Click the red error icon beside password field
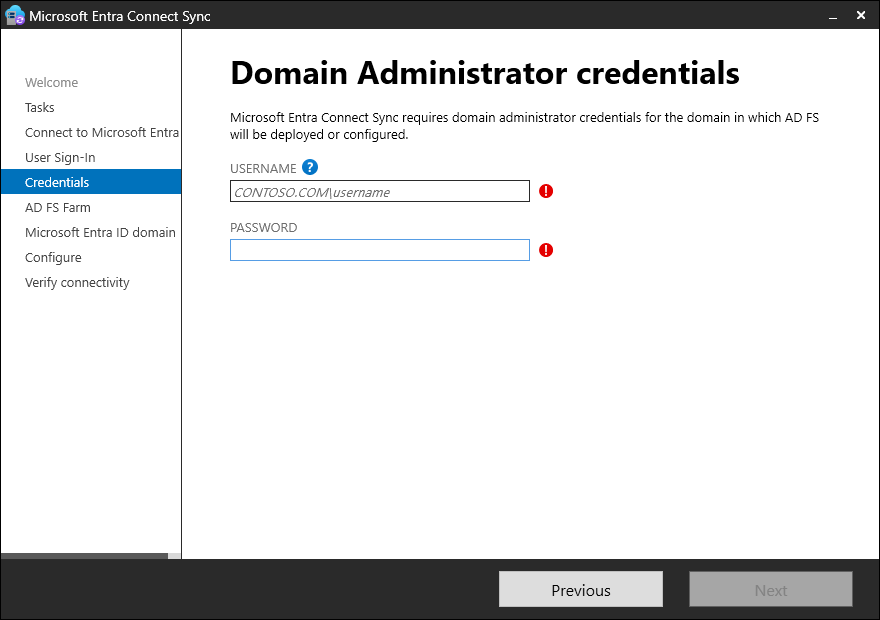880x620 pixels. pos(546,250)
